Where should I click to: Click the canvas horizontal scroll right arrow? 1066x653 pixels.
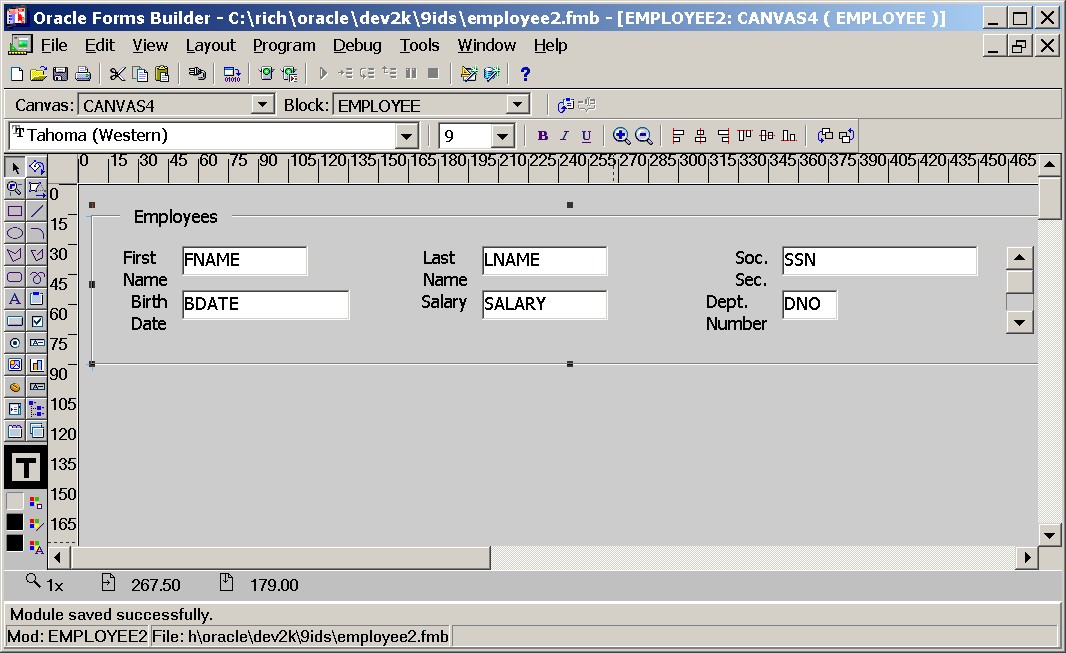pyautogui.click(x=1027, y=558)
